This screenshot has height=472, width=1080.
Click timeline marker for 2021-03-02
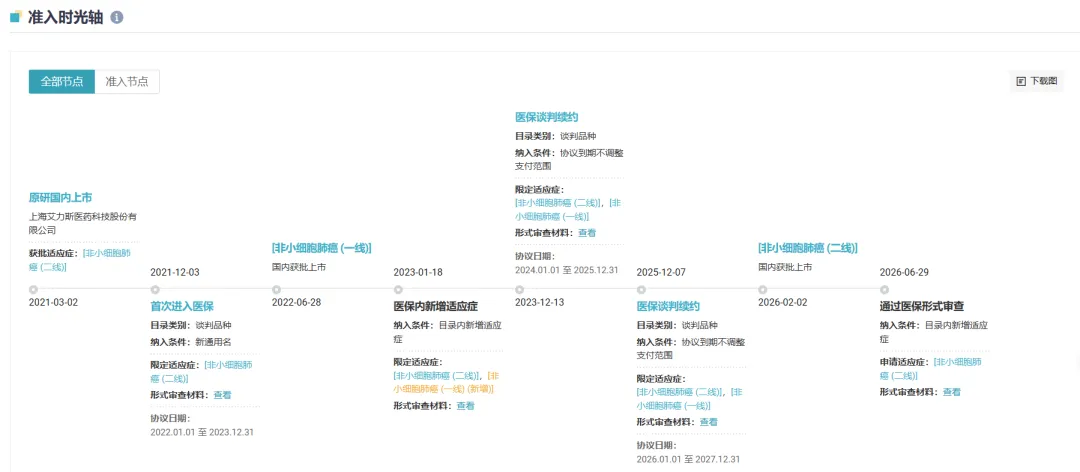click(x=33, y=289)
